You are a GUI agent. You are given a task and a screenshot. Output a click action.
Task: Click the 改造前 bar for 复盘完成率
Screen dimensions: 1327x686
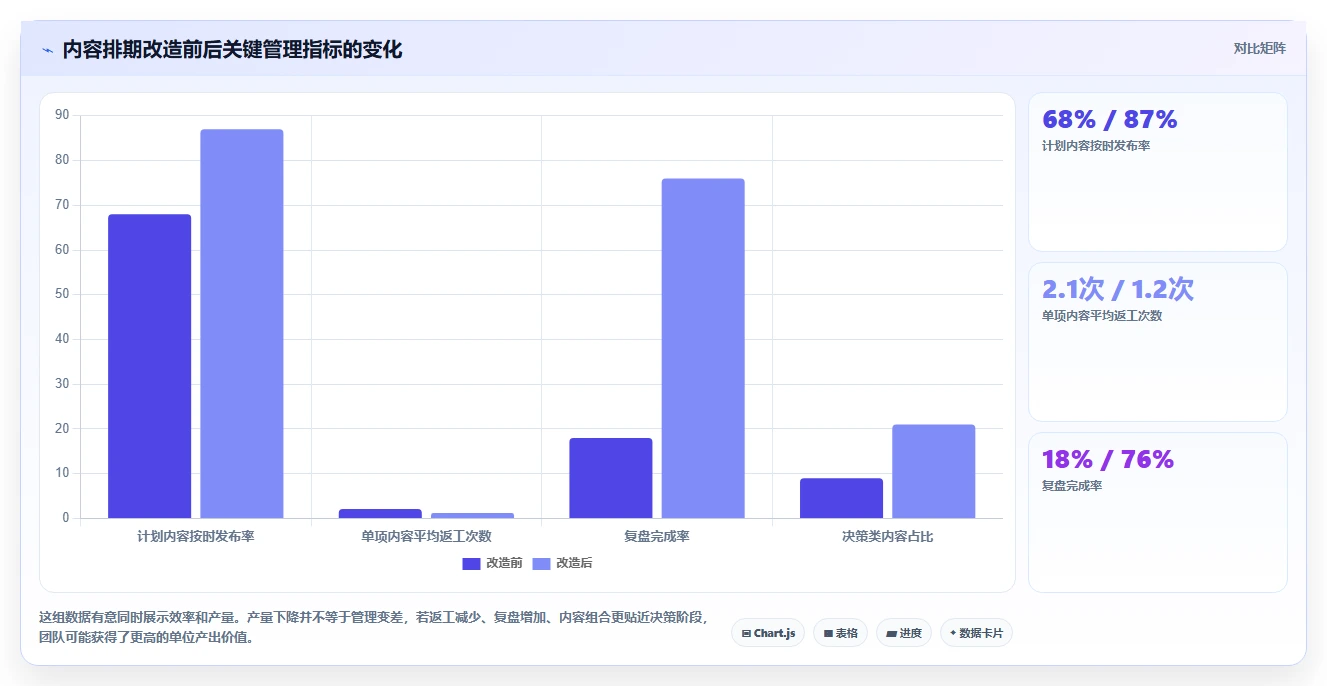click(x=610, y=478)
